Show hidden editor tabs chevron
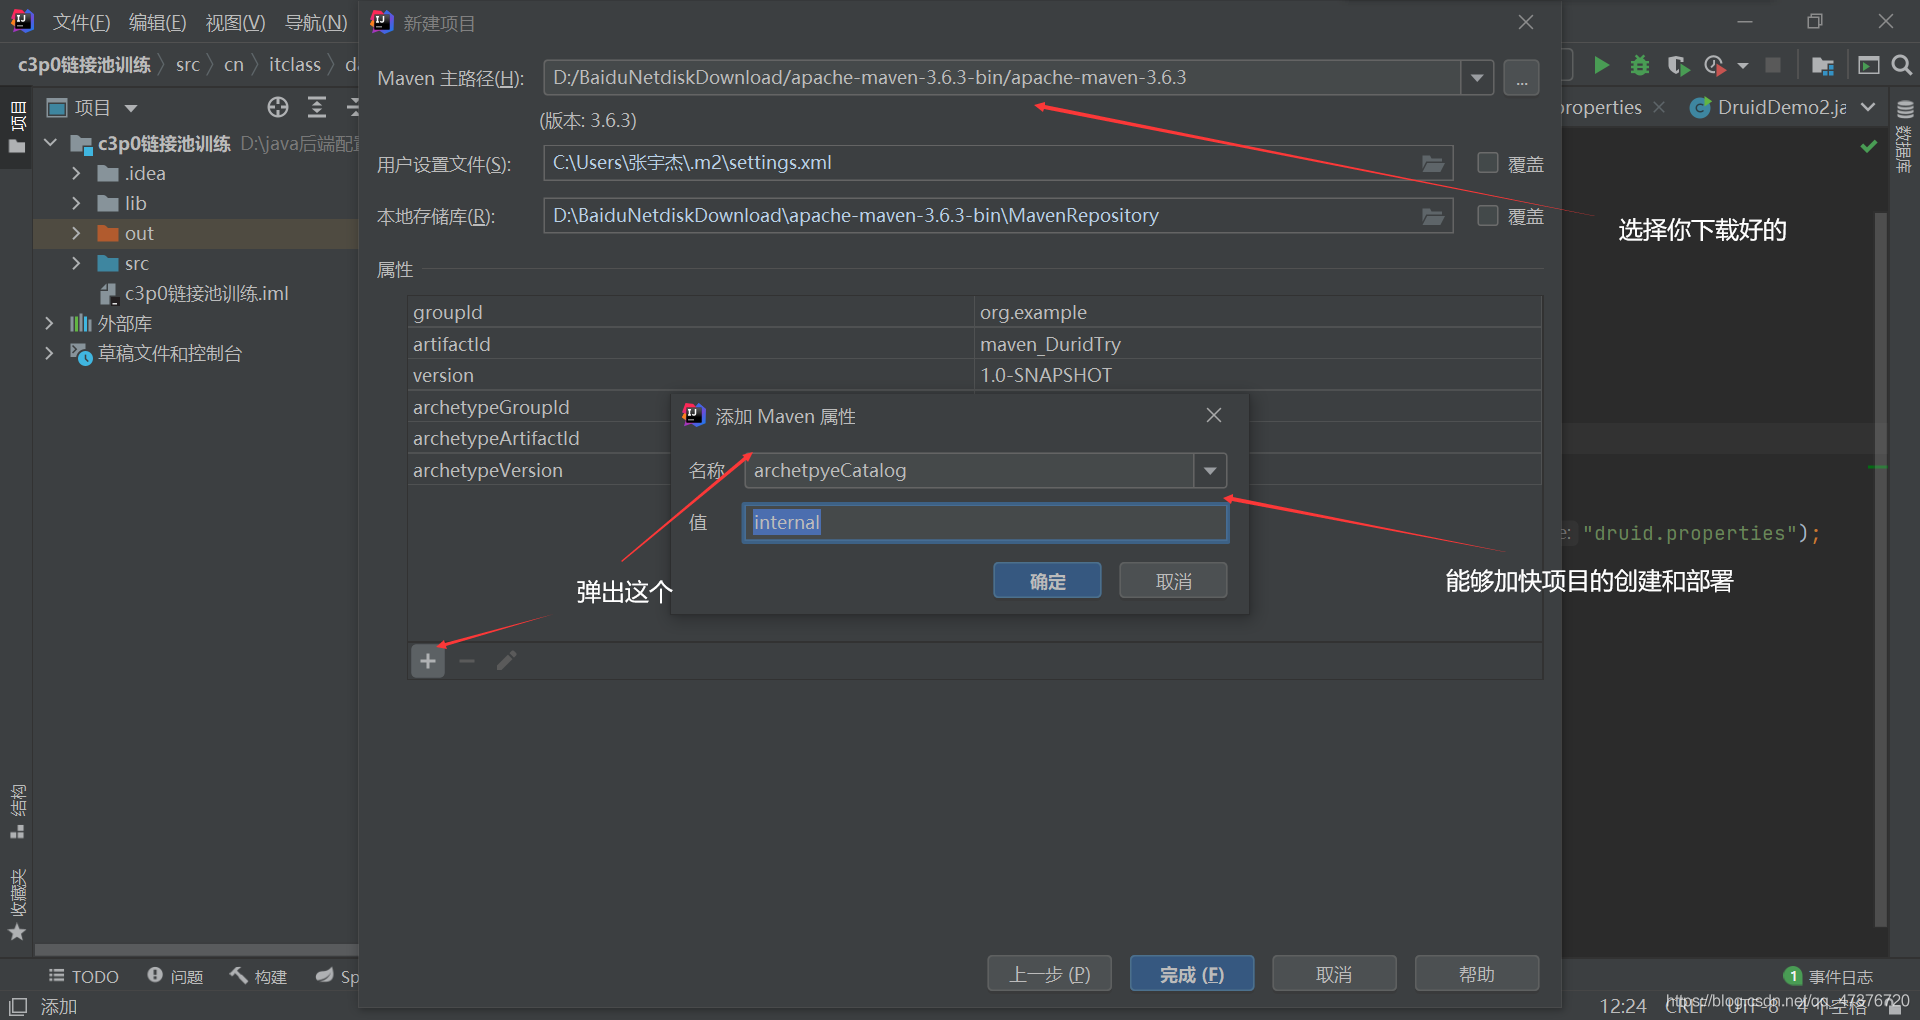This screenshot has width=1920, height=1020. [x=1868, y=107]
